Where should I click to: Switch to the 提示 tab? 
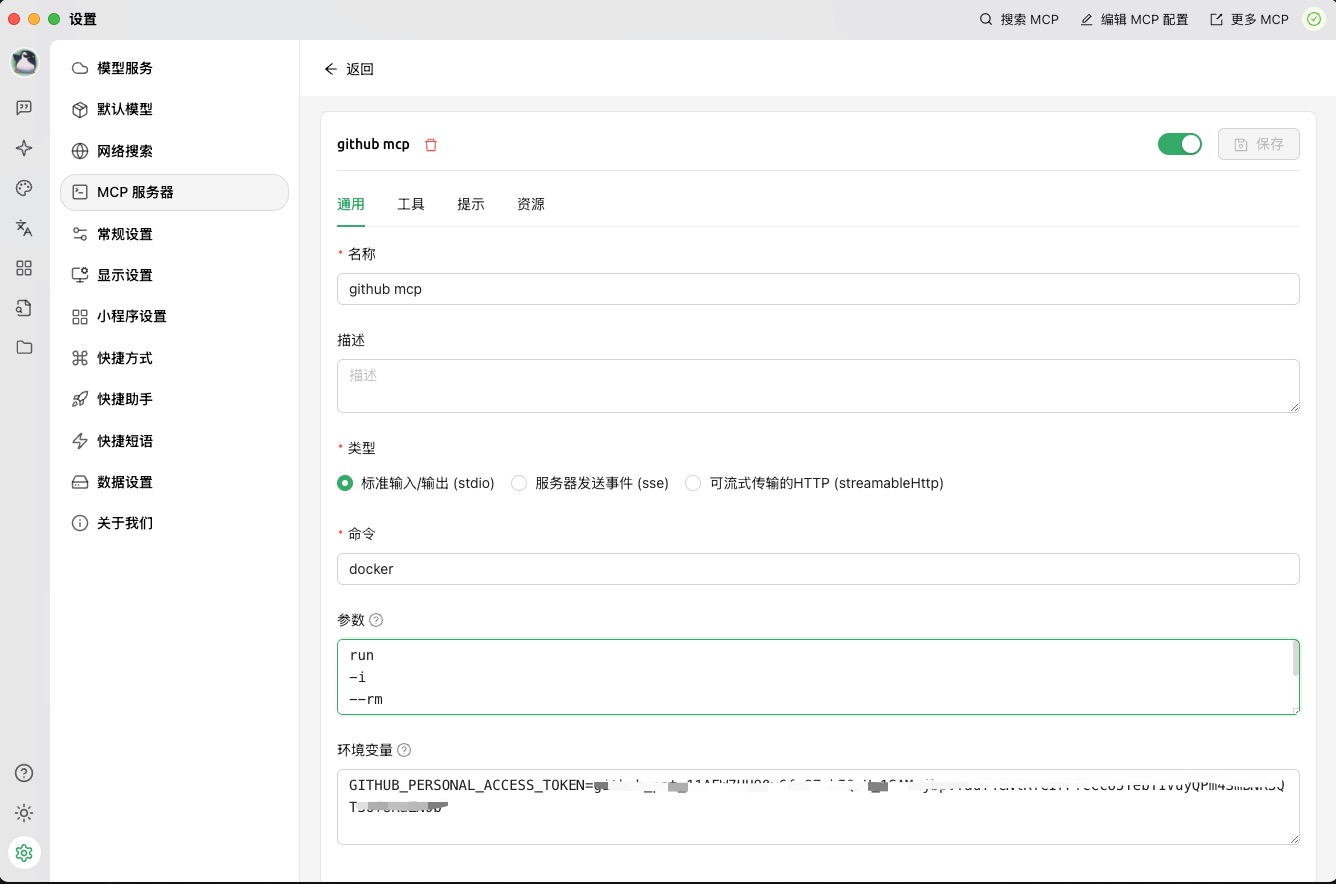point(471,204)
